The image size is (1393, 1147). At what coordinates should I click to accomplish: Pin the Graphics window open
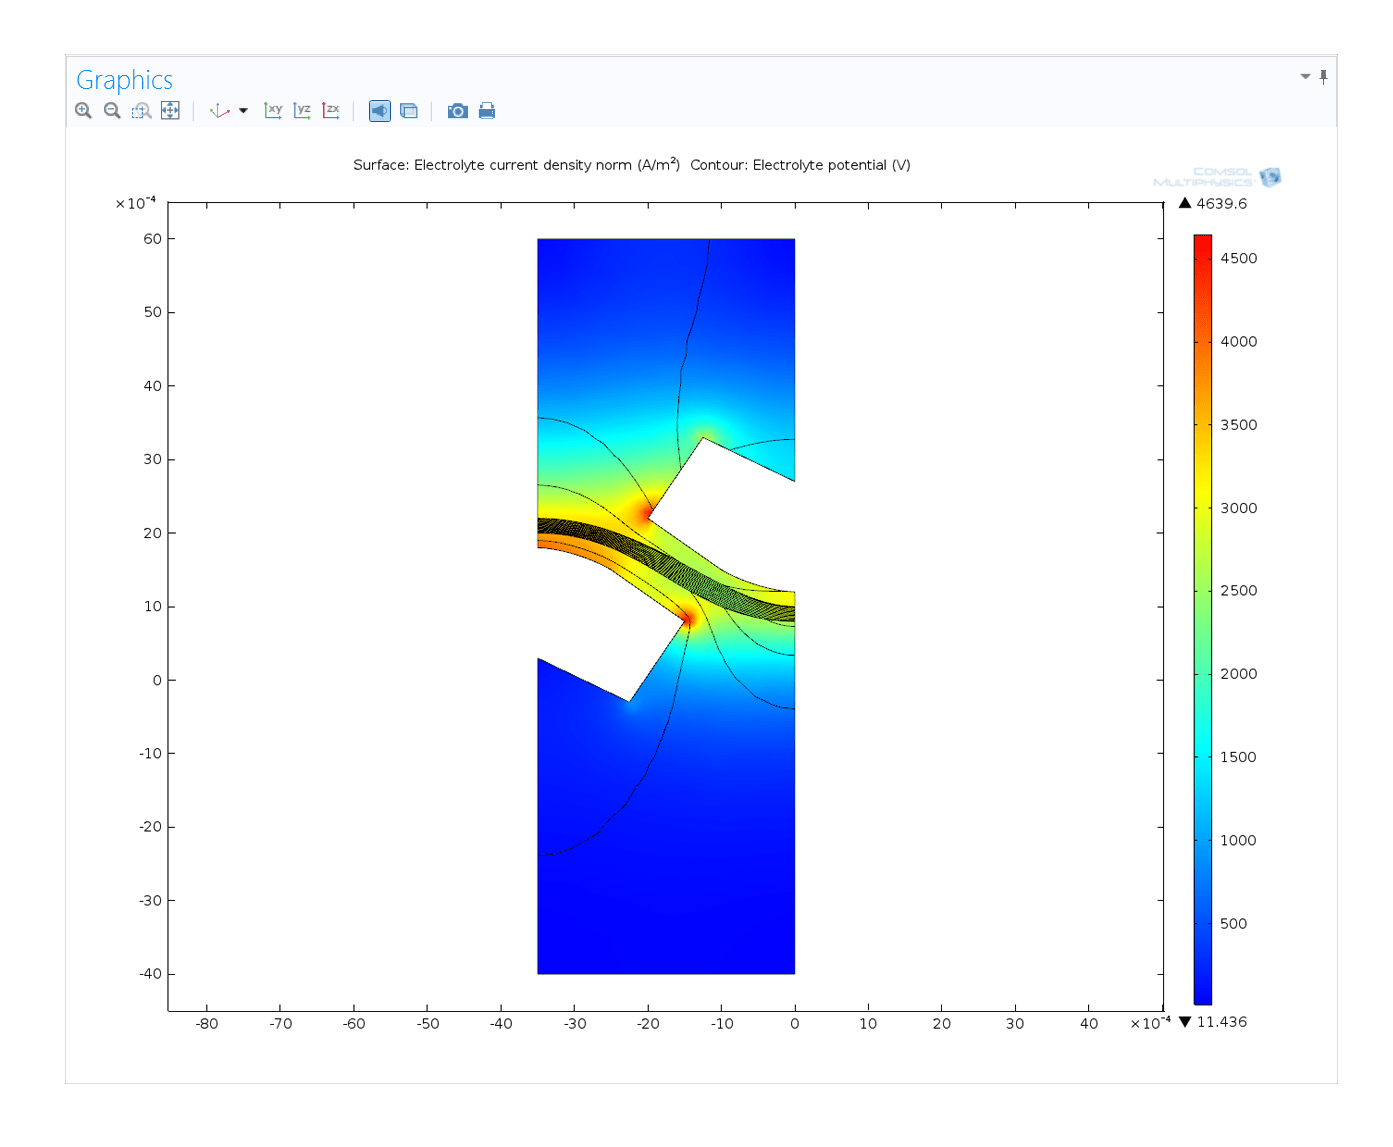1323,76
